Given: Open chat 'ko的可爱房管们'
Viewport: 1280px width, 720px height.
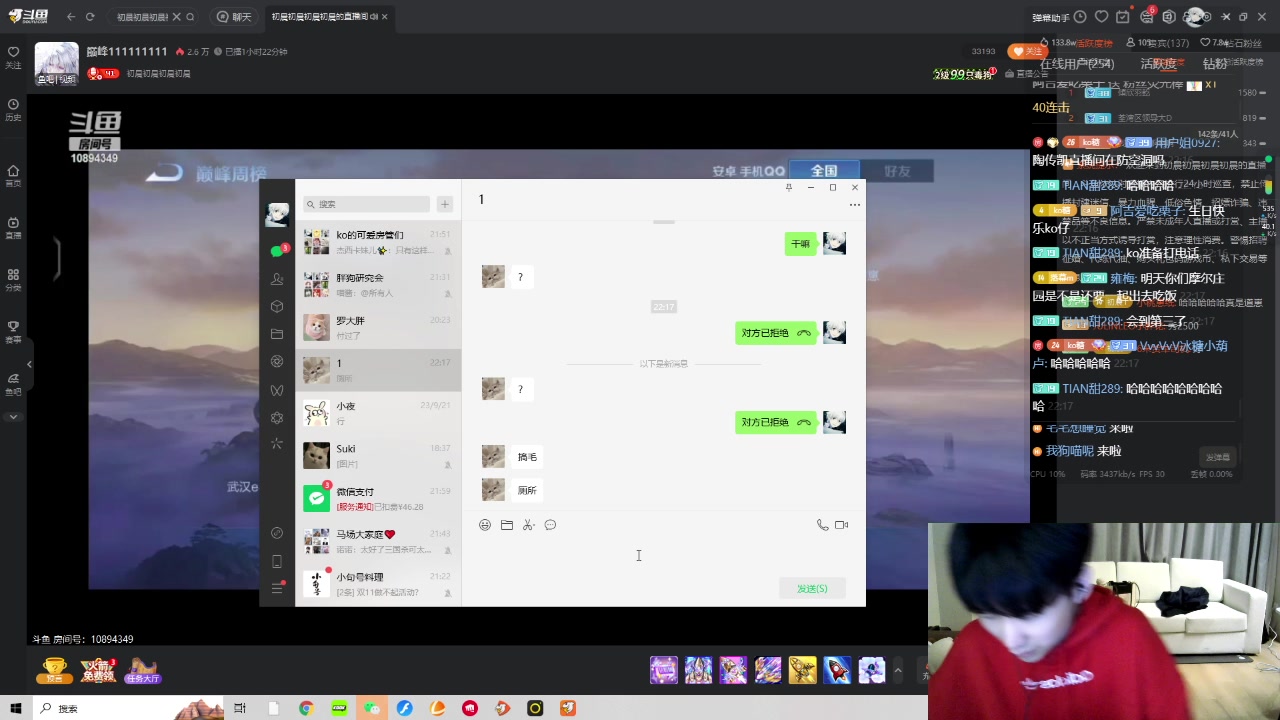Looking at the screenshot, I should pos(378,242).
